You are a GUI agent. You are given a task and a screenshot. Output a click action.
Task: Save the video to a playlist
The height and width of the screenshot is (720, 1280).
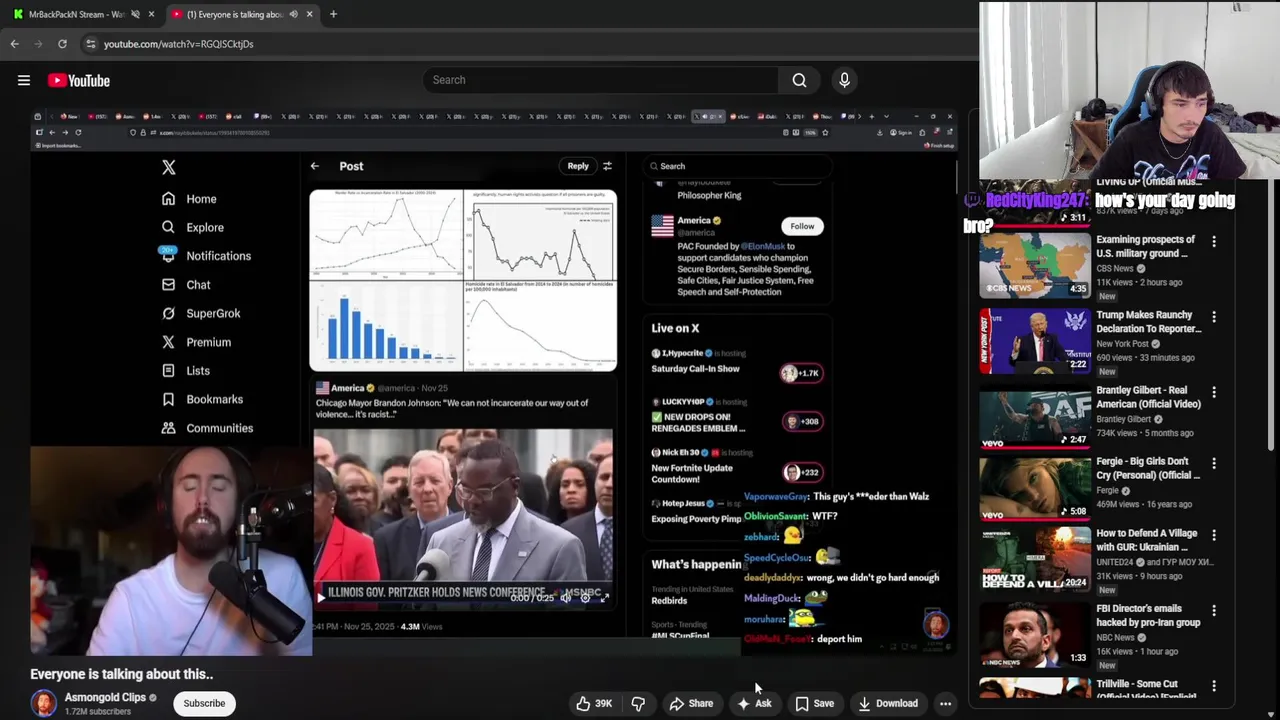(x=815, y=704)
